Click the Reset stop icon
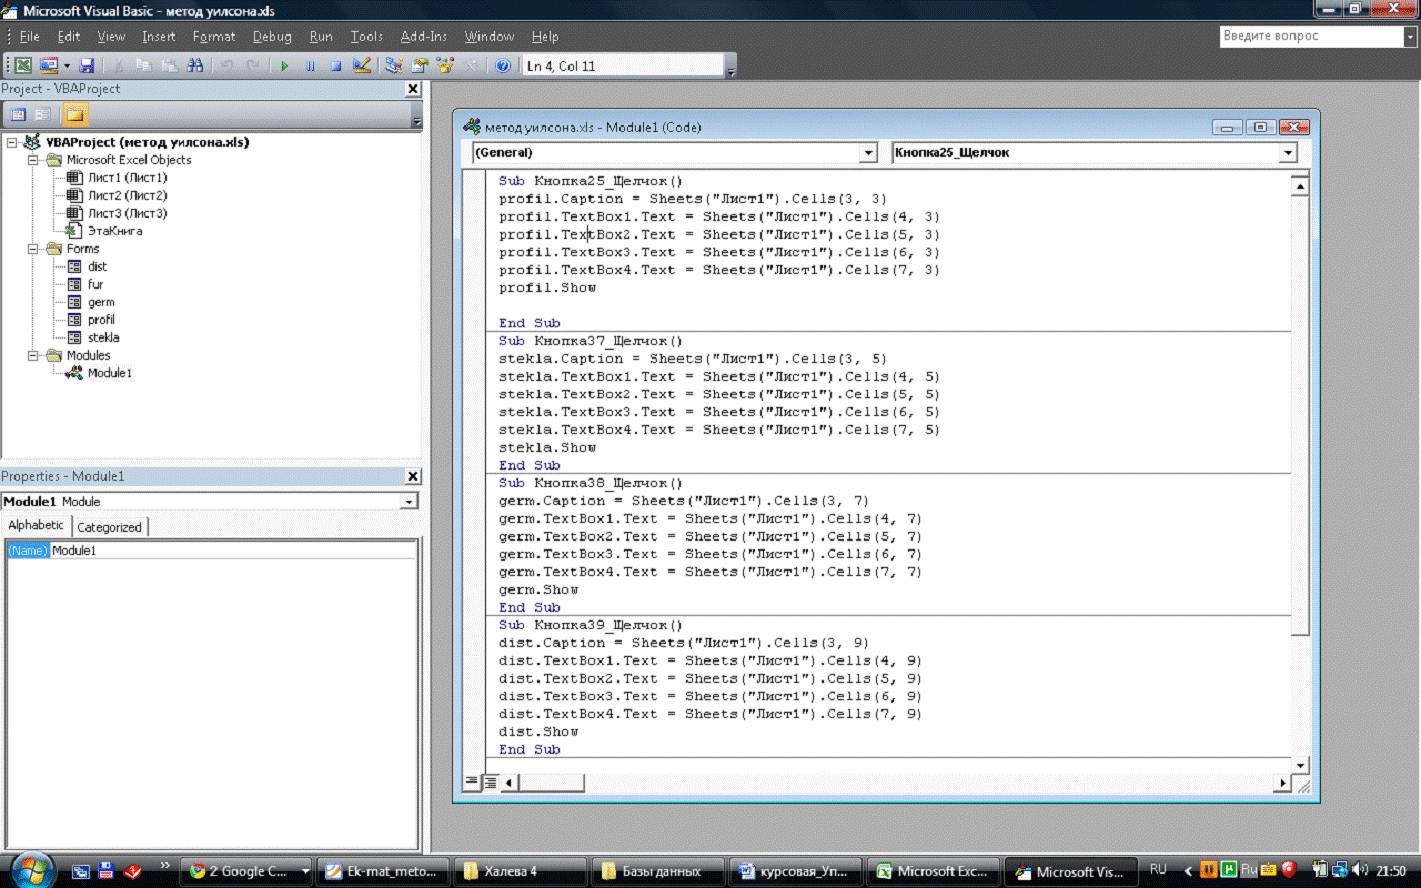This screenshot has width=1421, height=888. (x=336, y=66)
